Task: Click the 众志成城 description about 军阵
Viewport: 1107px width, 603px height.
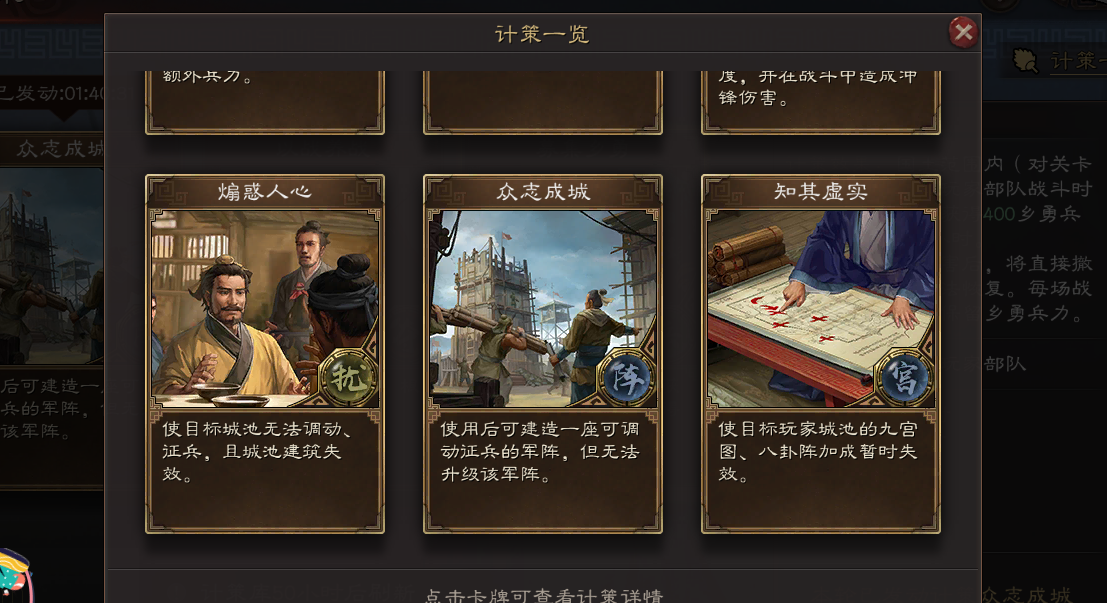Action: pyautogui.click(x=540, y=451)
